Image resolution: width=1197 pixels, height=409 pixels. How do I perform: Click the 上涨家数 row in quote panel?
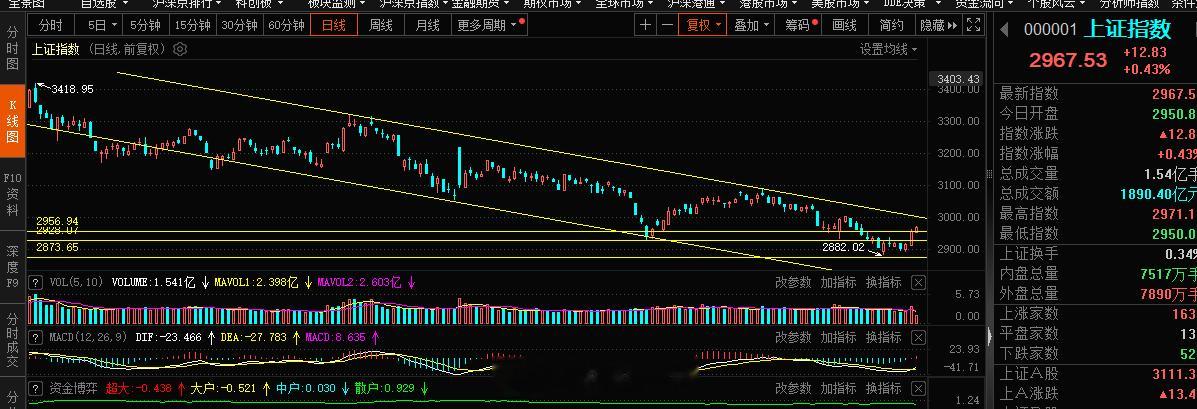(x=1095, y=314)
